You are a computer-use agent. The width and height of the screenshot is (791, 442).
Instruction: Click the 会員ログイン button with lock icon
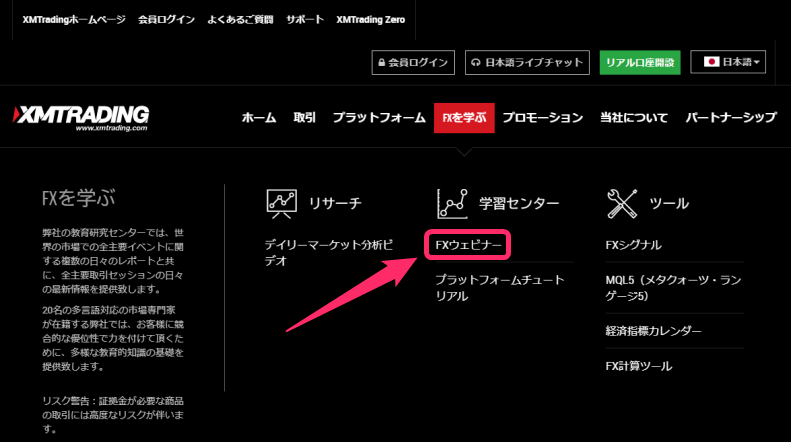(x=413, y=63)
